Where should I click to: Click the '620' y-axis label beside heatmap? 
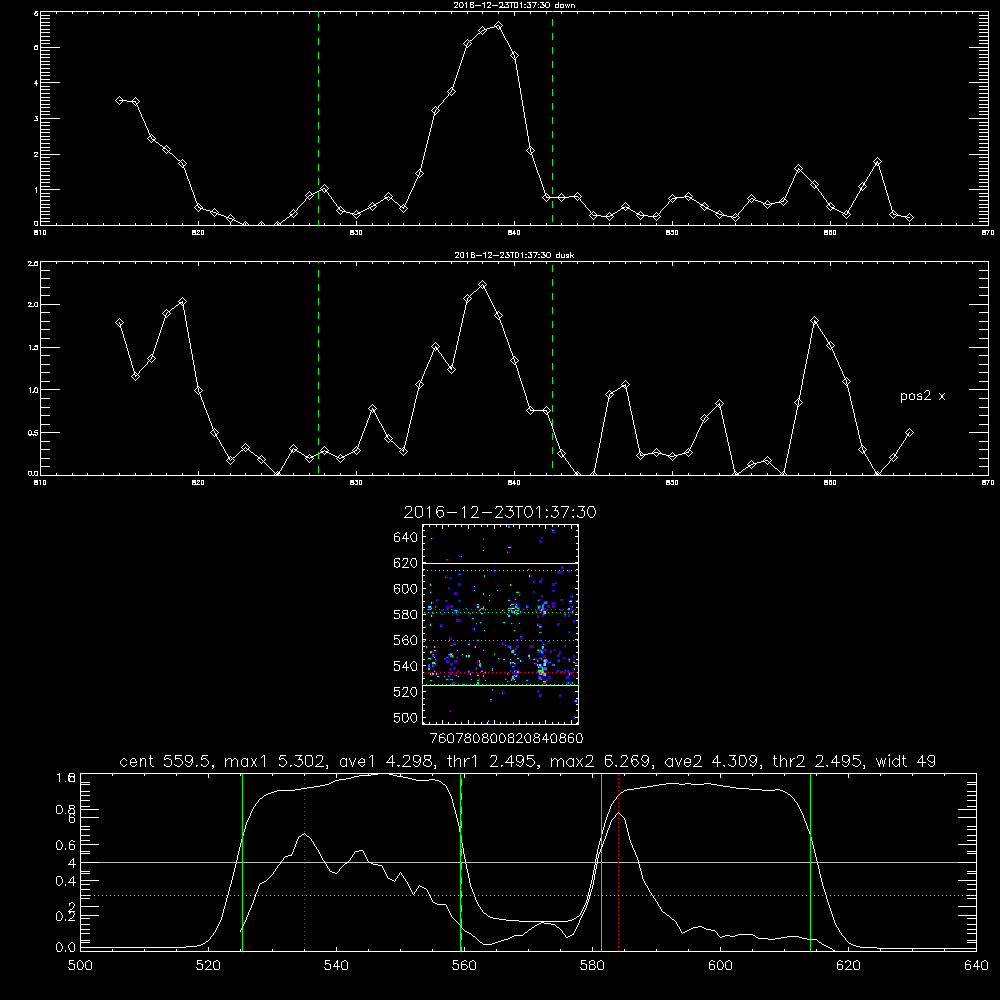[x=406, y=563]
